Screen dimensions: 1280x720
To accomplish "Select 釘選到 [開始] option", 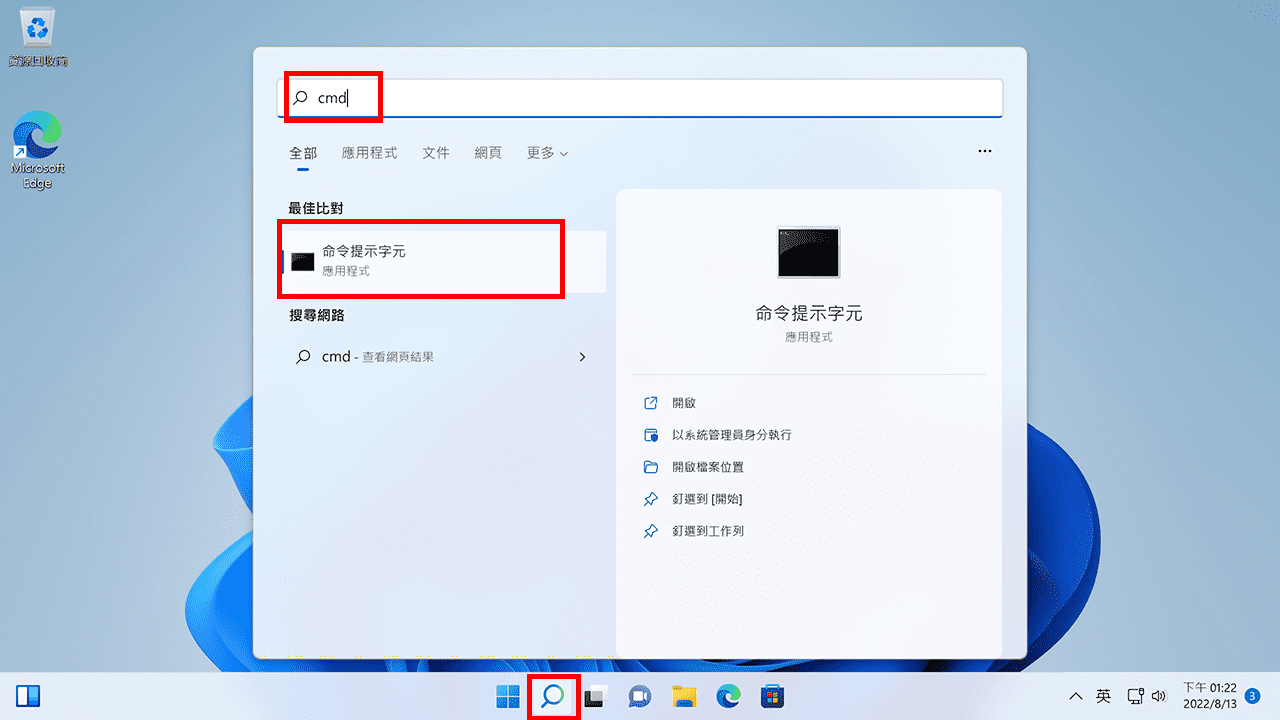I will (x=707, y=499).
